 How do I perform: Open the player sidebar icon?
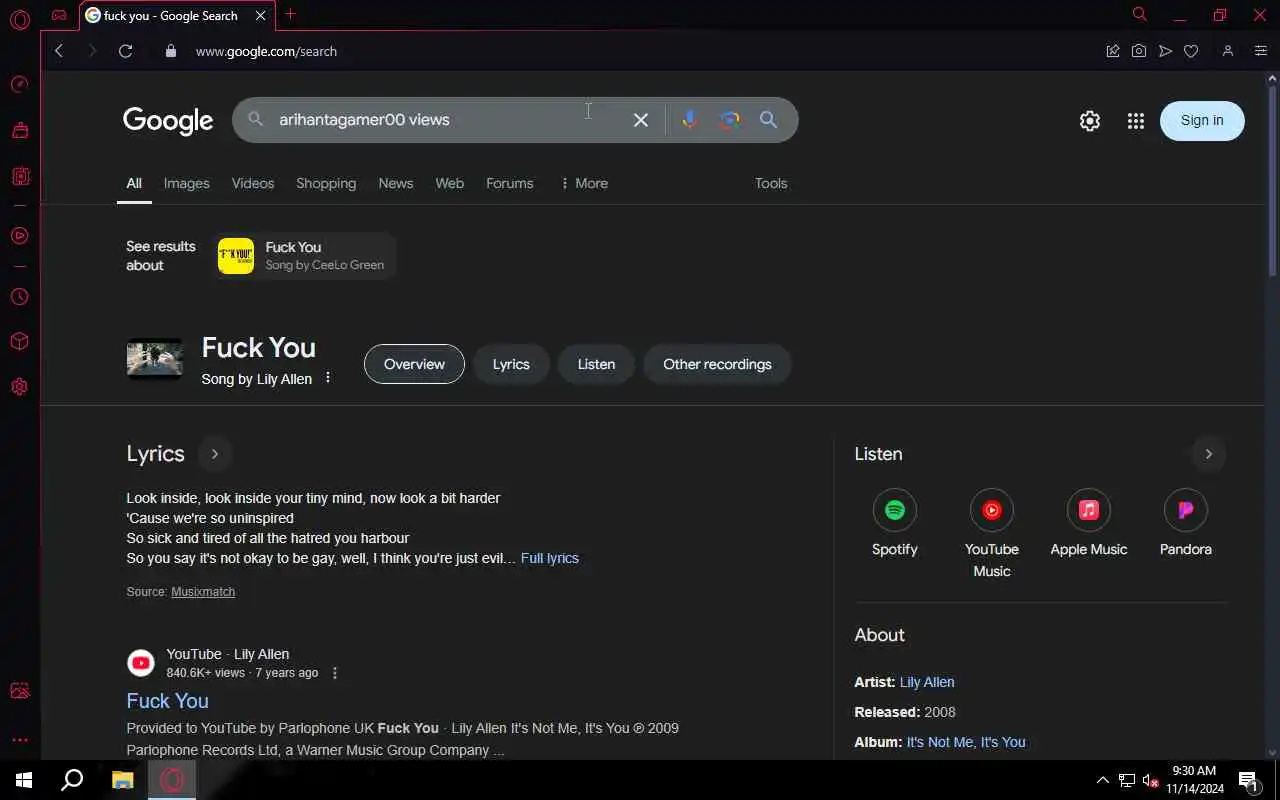(x=19, y=236)
